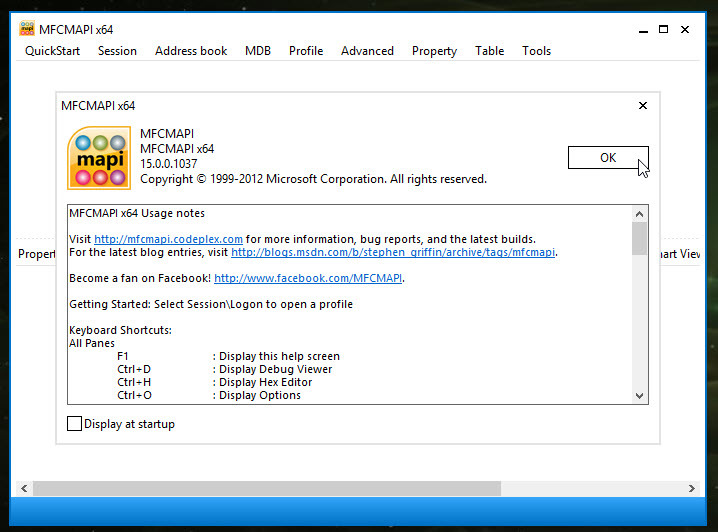This screenshot has height=532, width=718.
Task: Click the partially hidden Property column header
Action: click(x=36, y=254)
